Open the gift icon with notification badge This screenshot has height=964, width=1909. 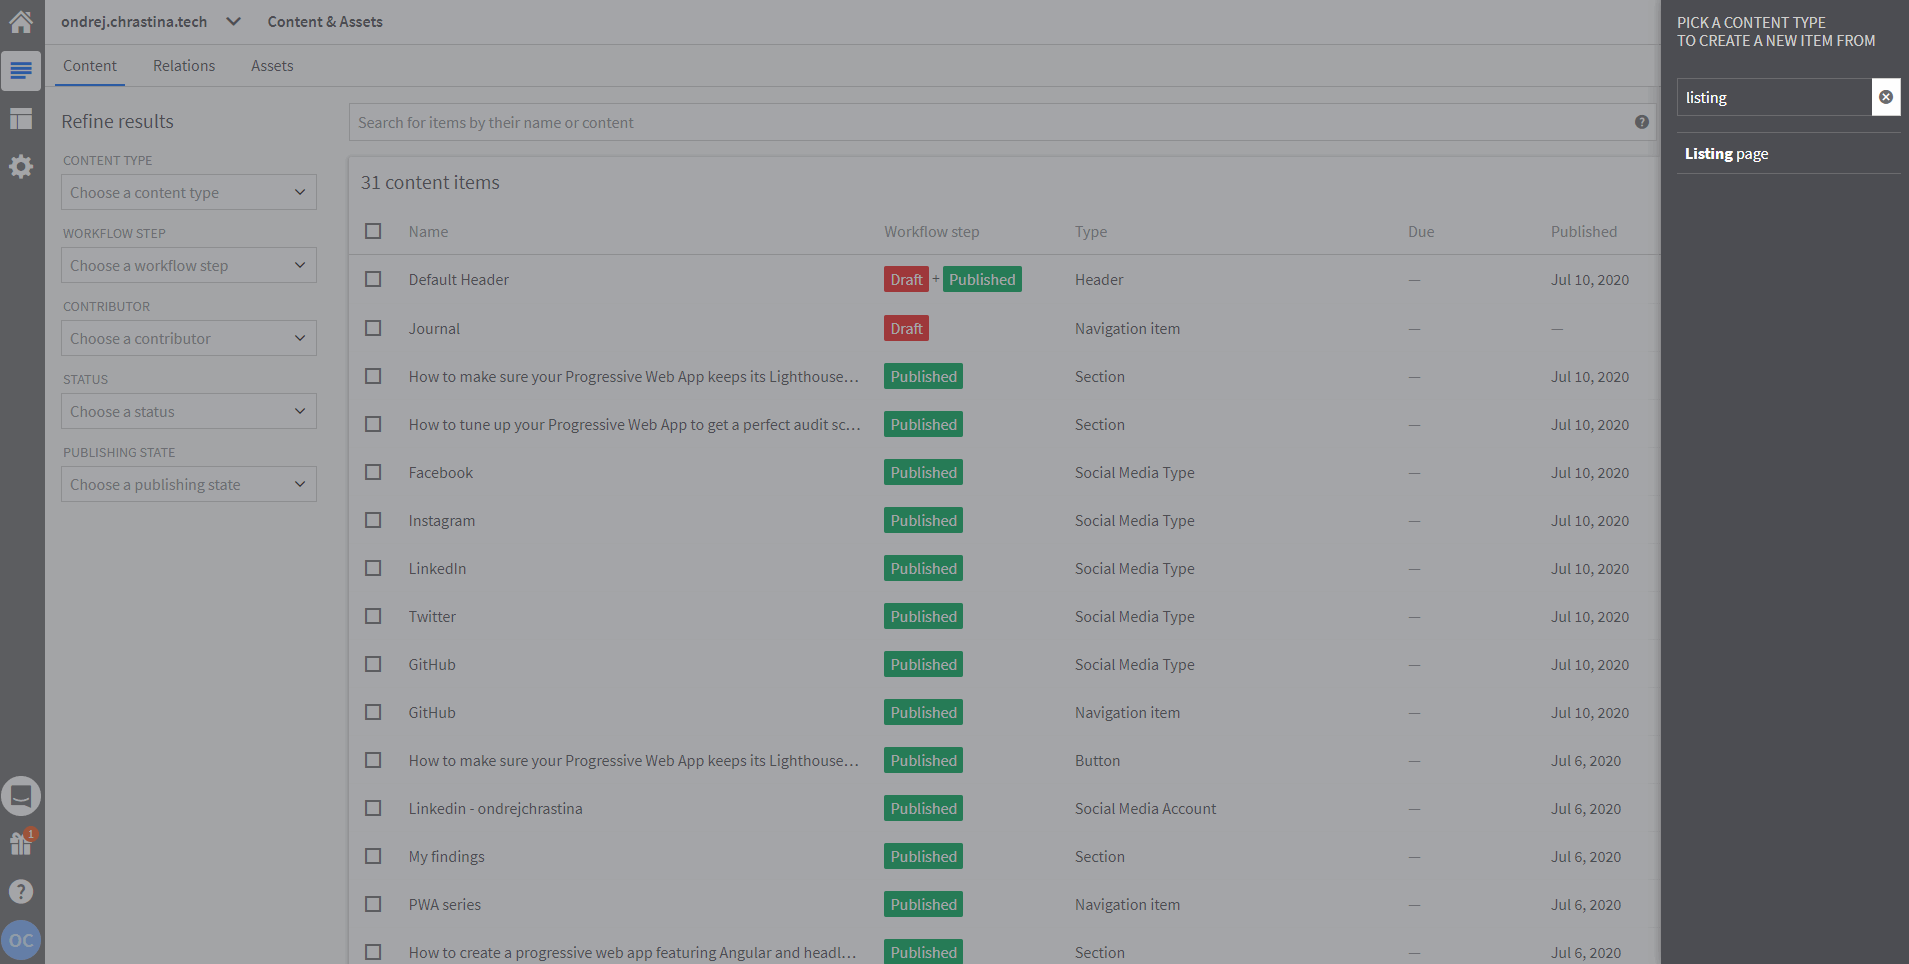click(21, 843)
